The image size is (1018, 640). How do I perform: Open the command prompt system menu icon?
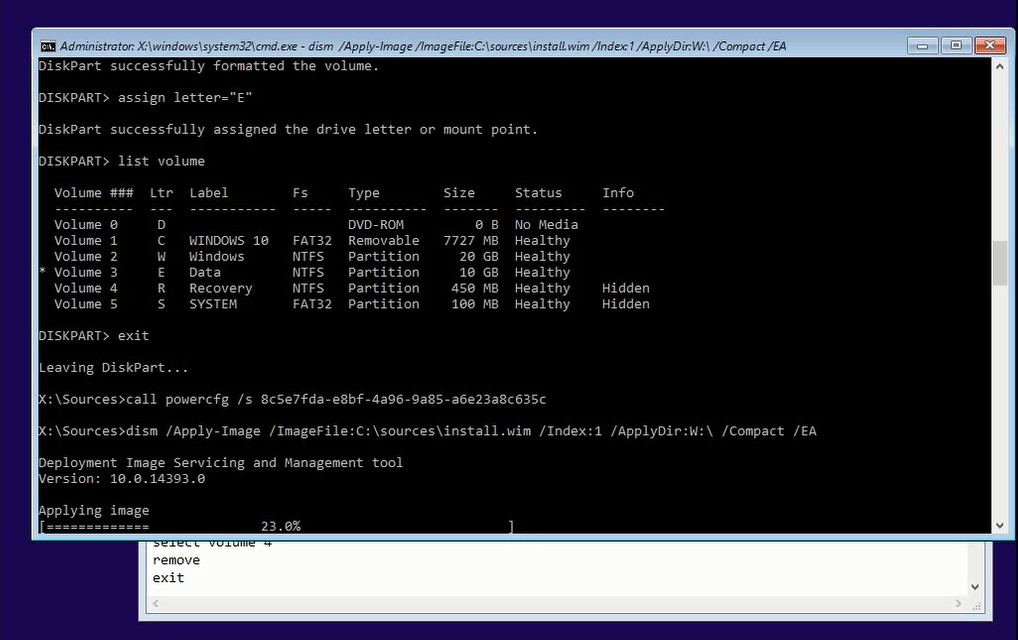[46, 45]
